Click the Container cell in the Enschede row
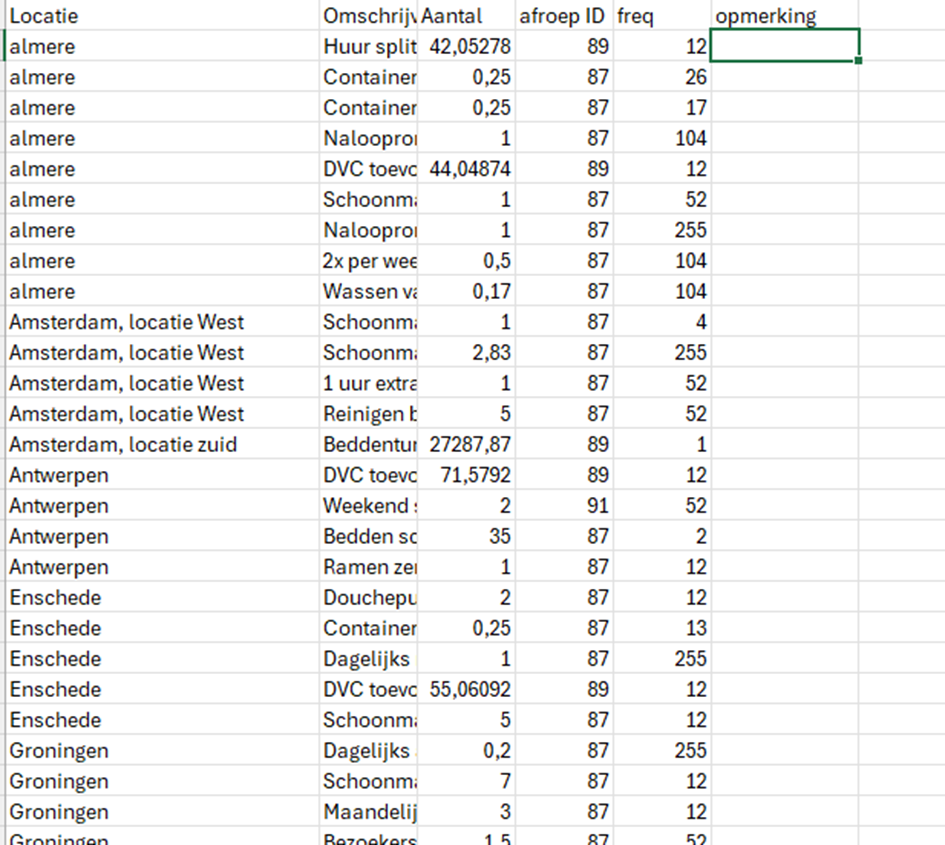Screen dimensions: 945x845 (368, 628)
